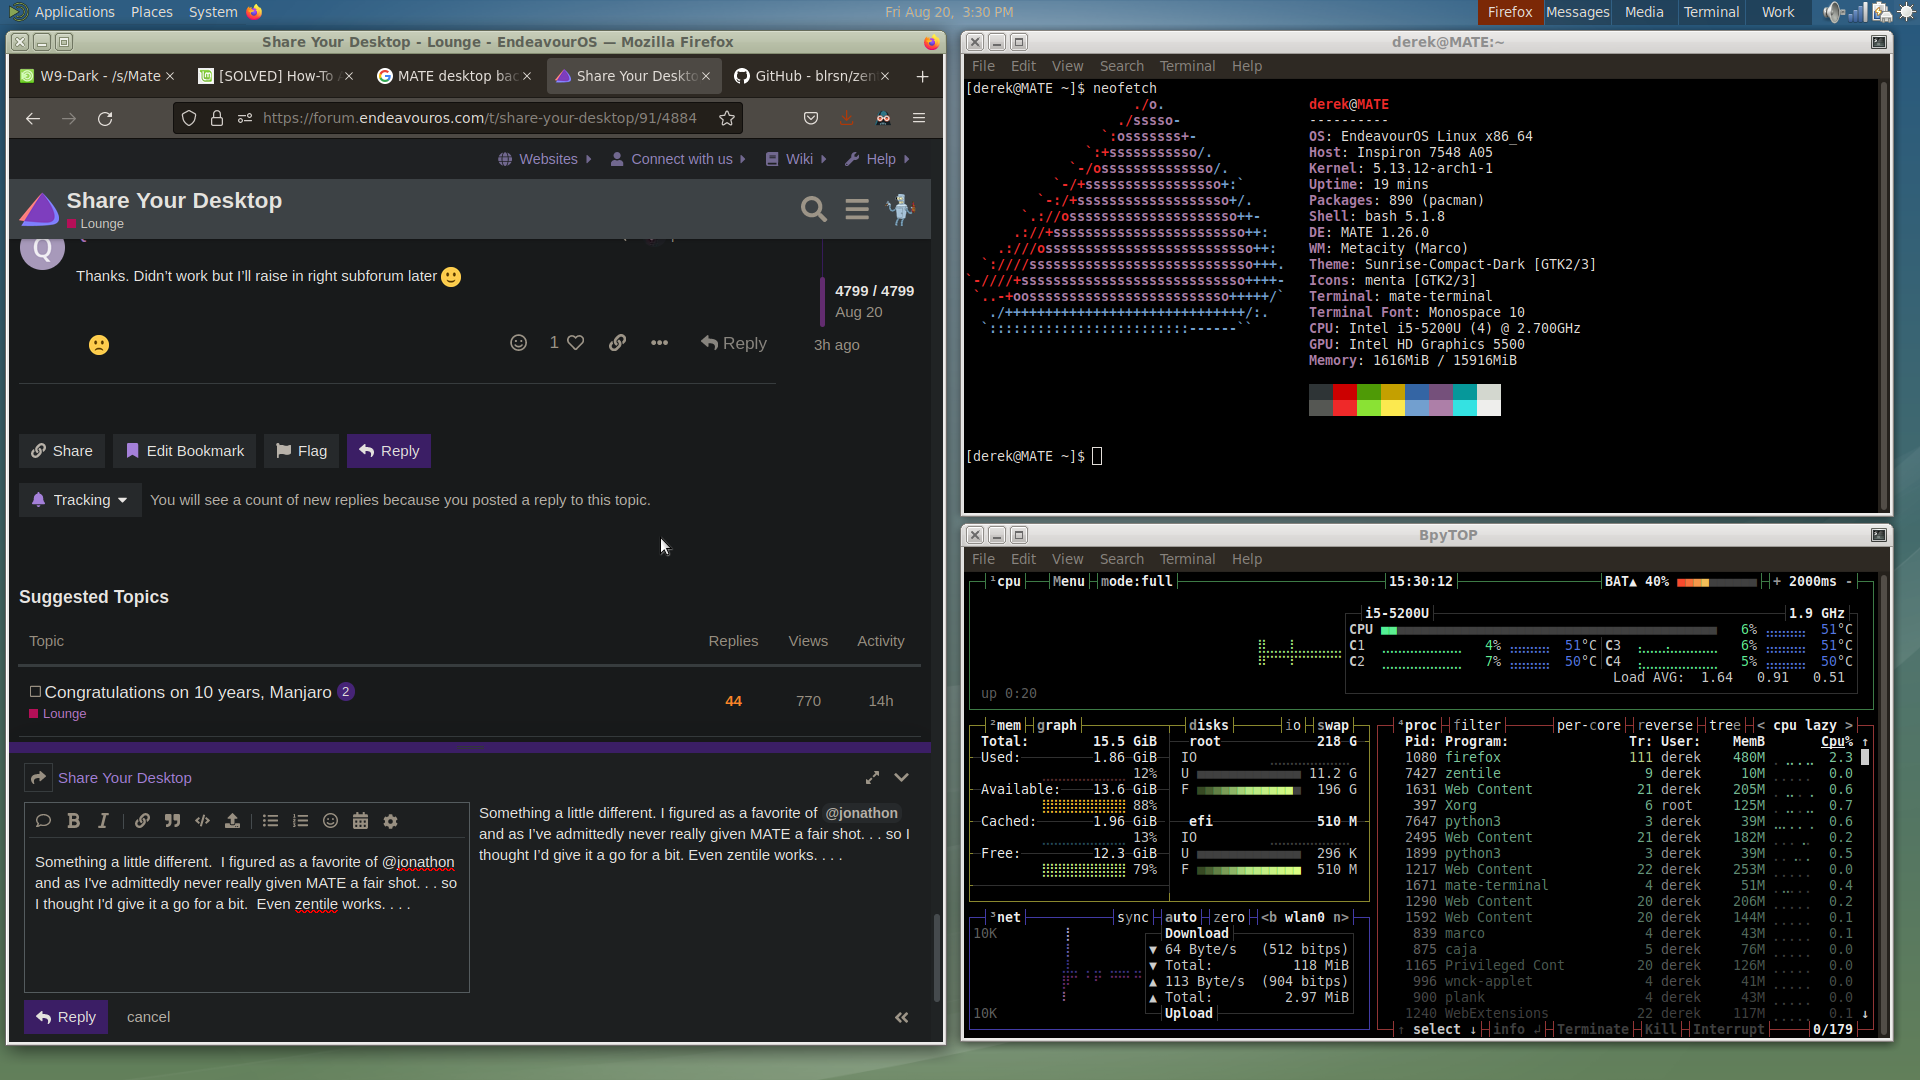Open the Firefox application menu

919,118
